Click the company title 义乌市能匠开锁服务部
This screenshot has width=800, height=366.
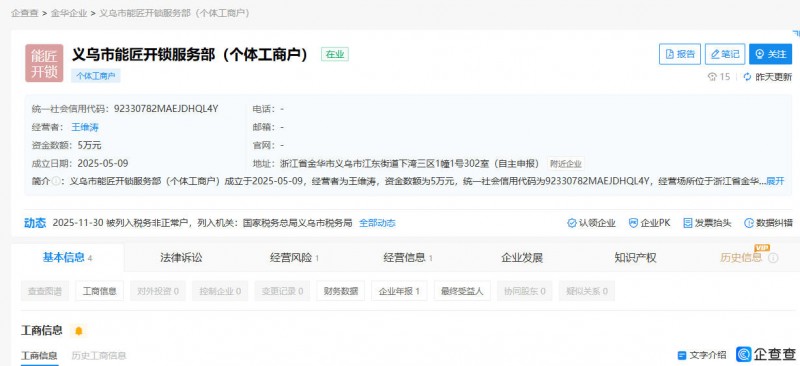(190, 54)
